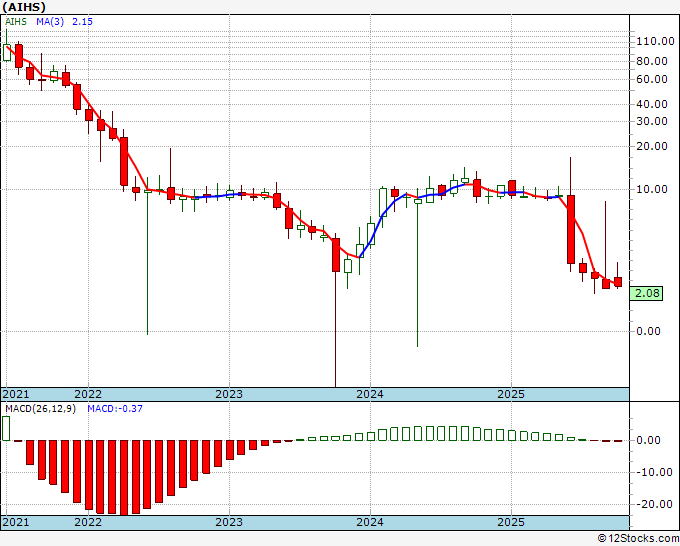Viewport: 680px width, 546px height.
Task: Click the MACD axis -10.00 label
Action: tap(654, 472)
